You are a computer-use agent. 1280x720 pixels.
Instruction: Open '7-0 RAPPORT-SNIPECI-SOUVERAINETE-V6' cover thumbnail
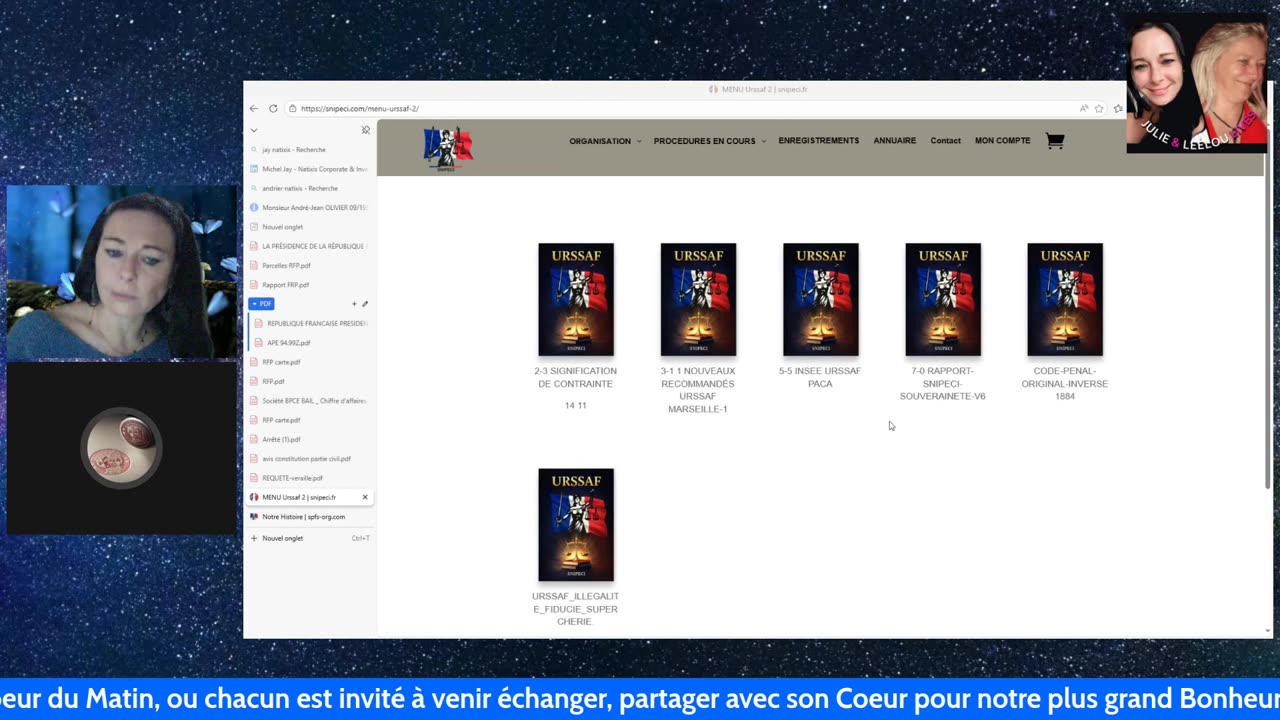pyautogui.click(x=943, y=299)
